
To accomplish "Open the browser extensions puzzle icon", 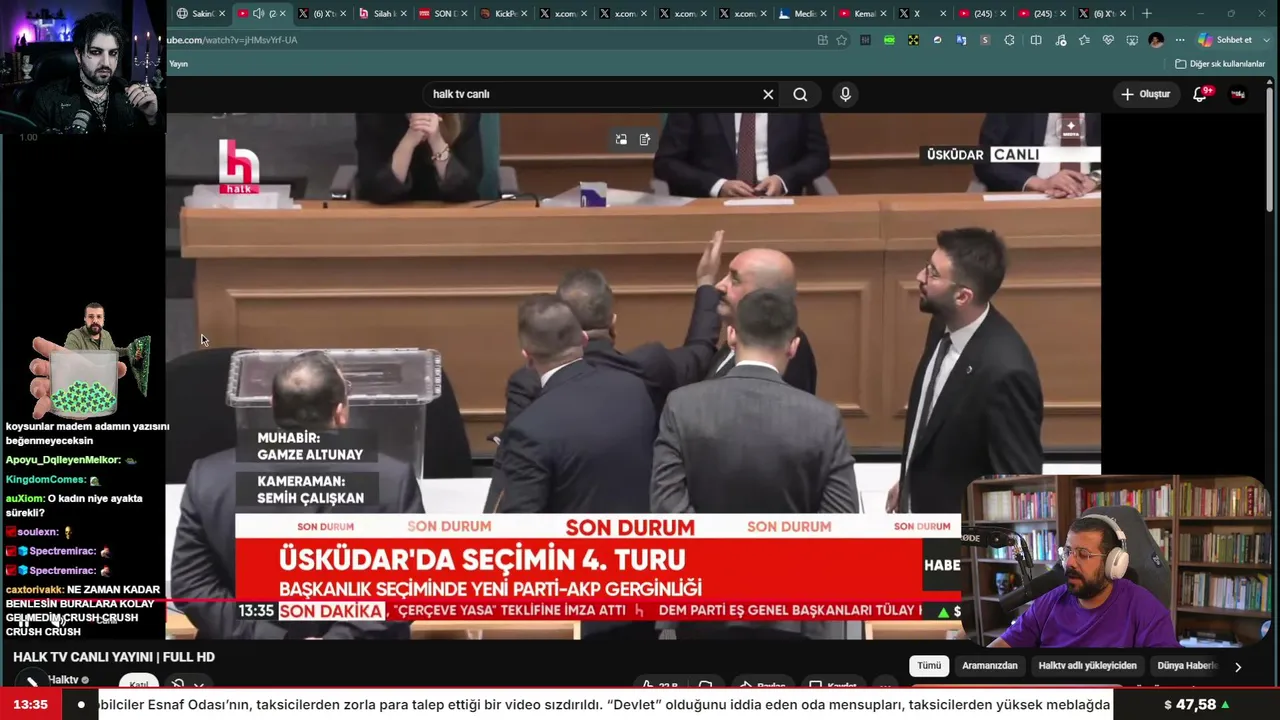I will coord(1009,40).
